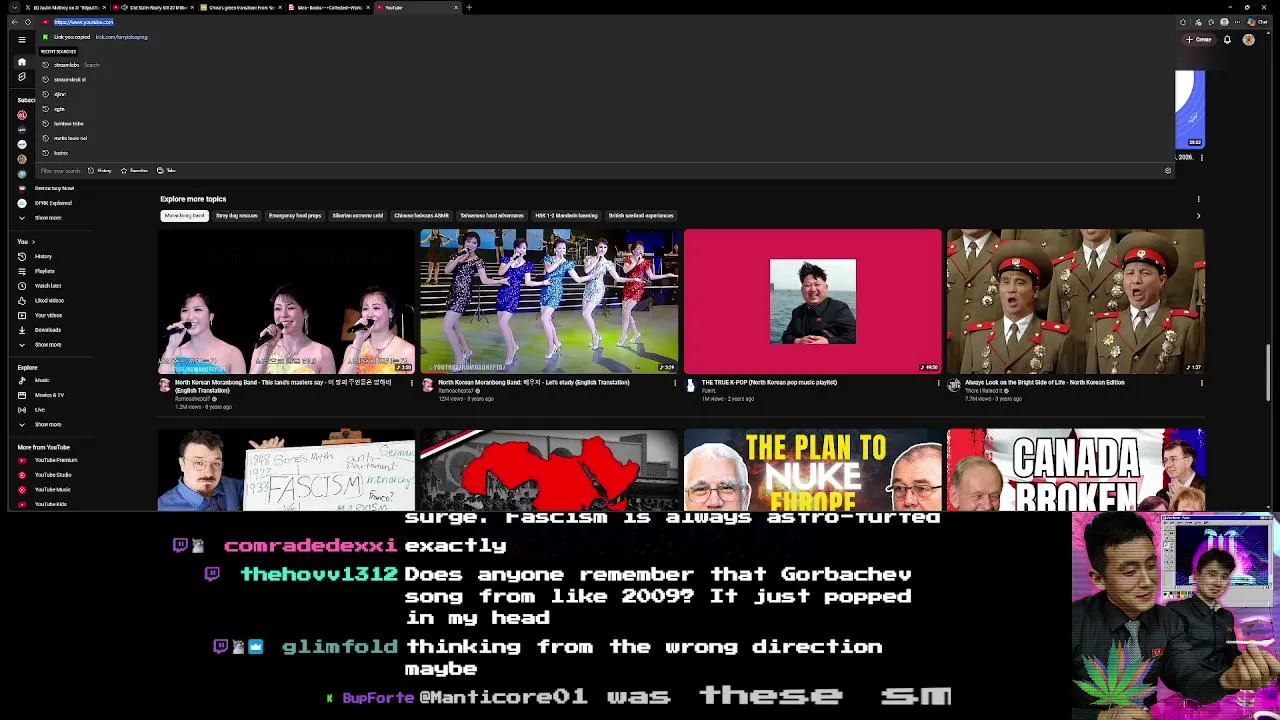Open more options for 'Let's study' video
The image size is (1280, 720).
(x=674, y=383)
